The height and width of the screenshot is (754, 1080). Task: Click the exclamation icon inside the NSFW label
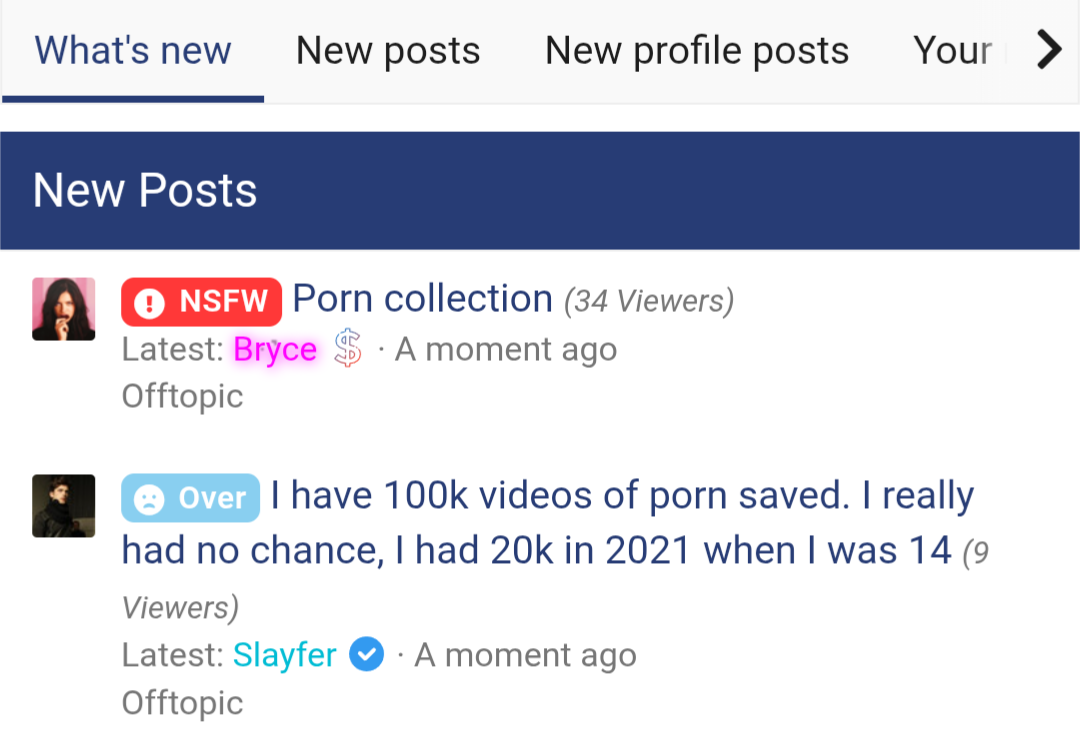pos(148,301)
